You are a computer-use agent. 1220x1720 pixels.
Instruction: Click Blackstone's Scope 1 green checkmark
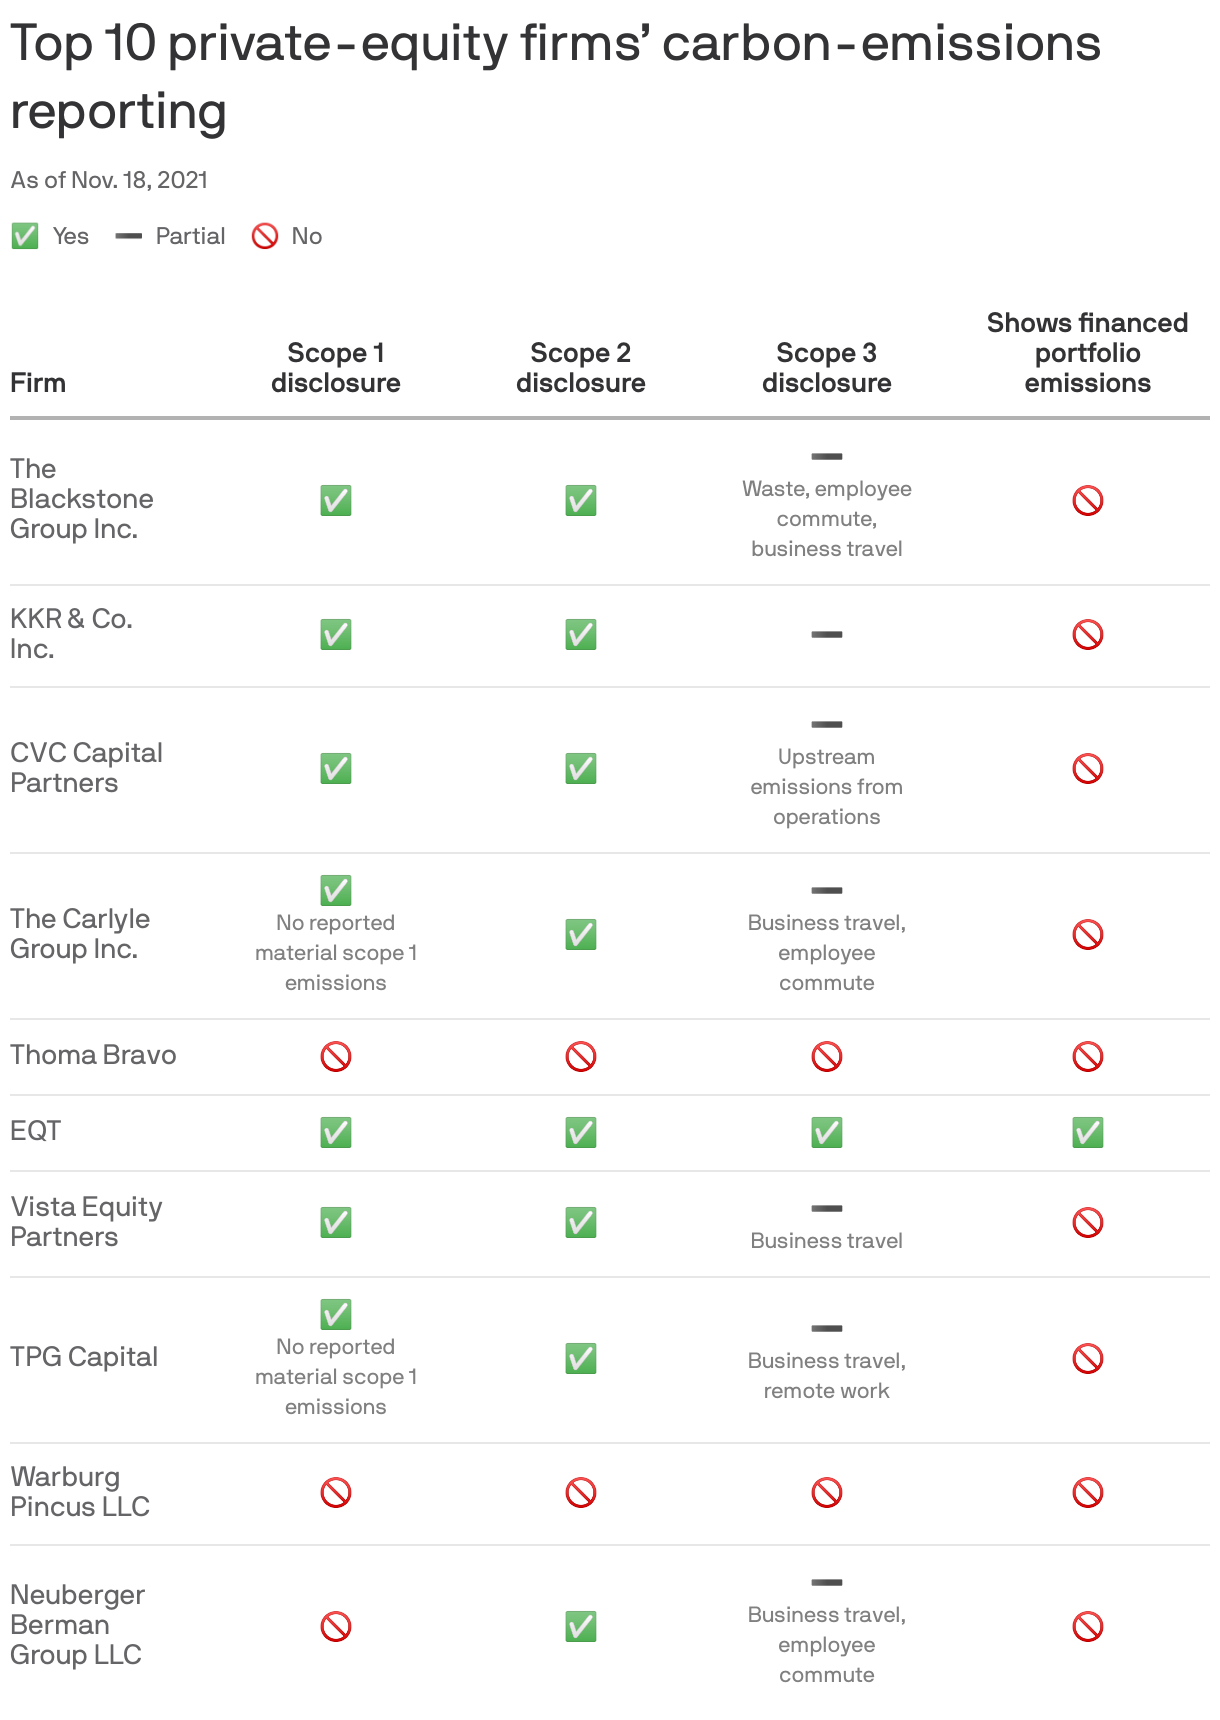(x=336, y=500)
